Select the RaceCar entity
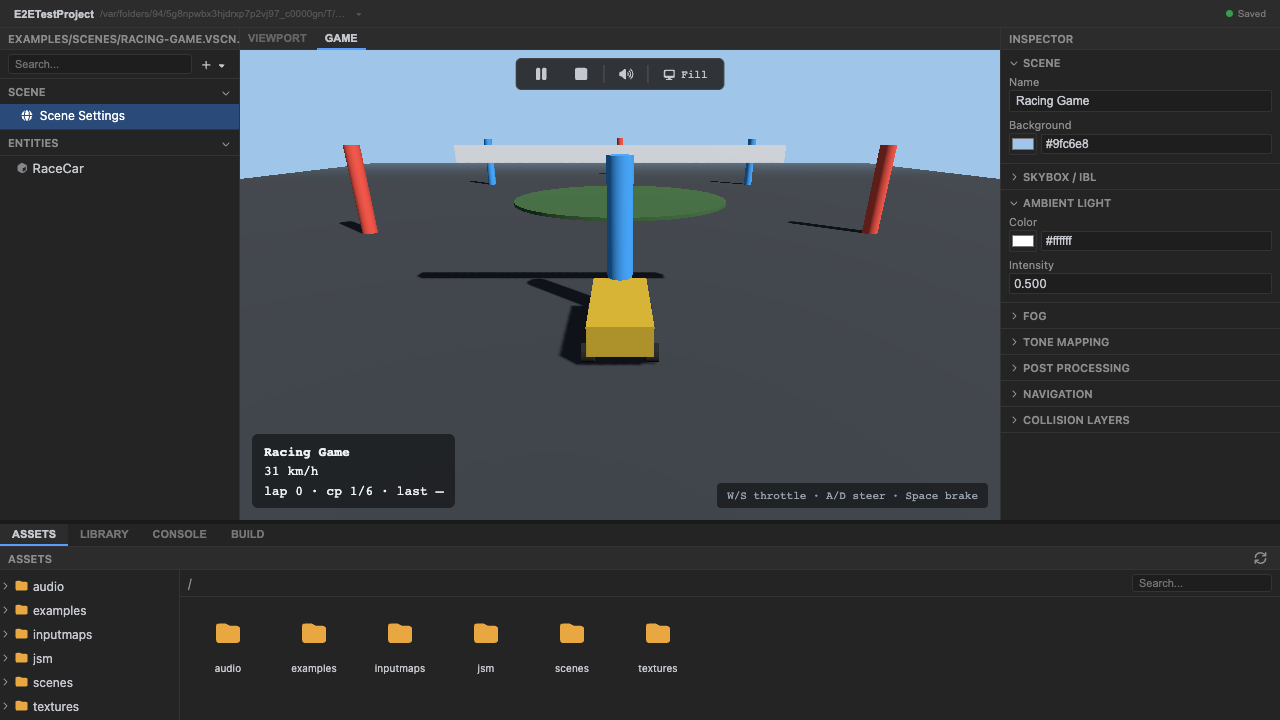 120,168
